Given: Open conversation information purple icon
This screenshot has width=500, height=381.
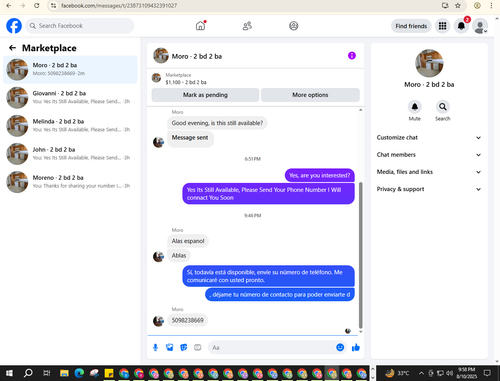Looking at the screenshot, I should click(352, 56).
